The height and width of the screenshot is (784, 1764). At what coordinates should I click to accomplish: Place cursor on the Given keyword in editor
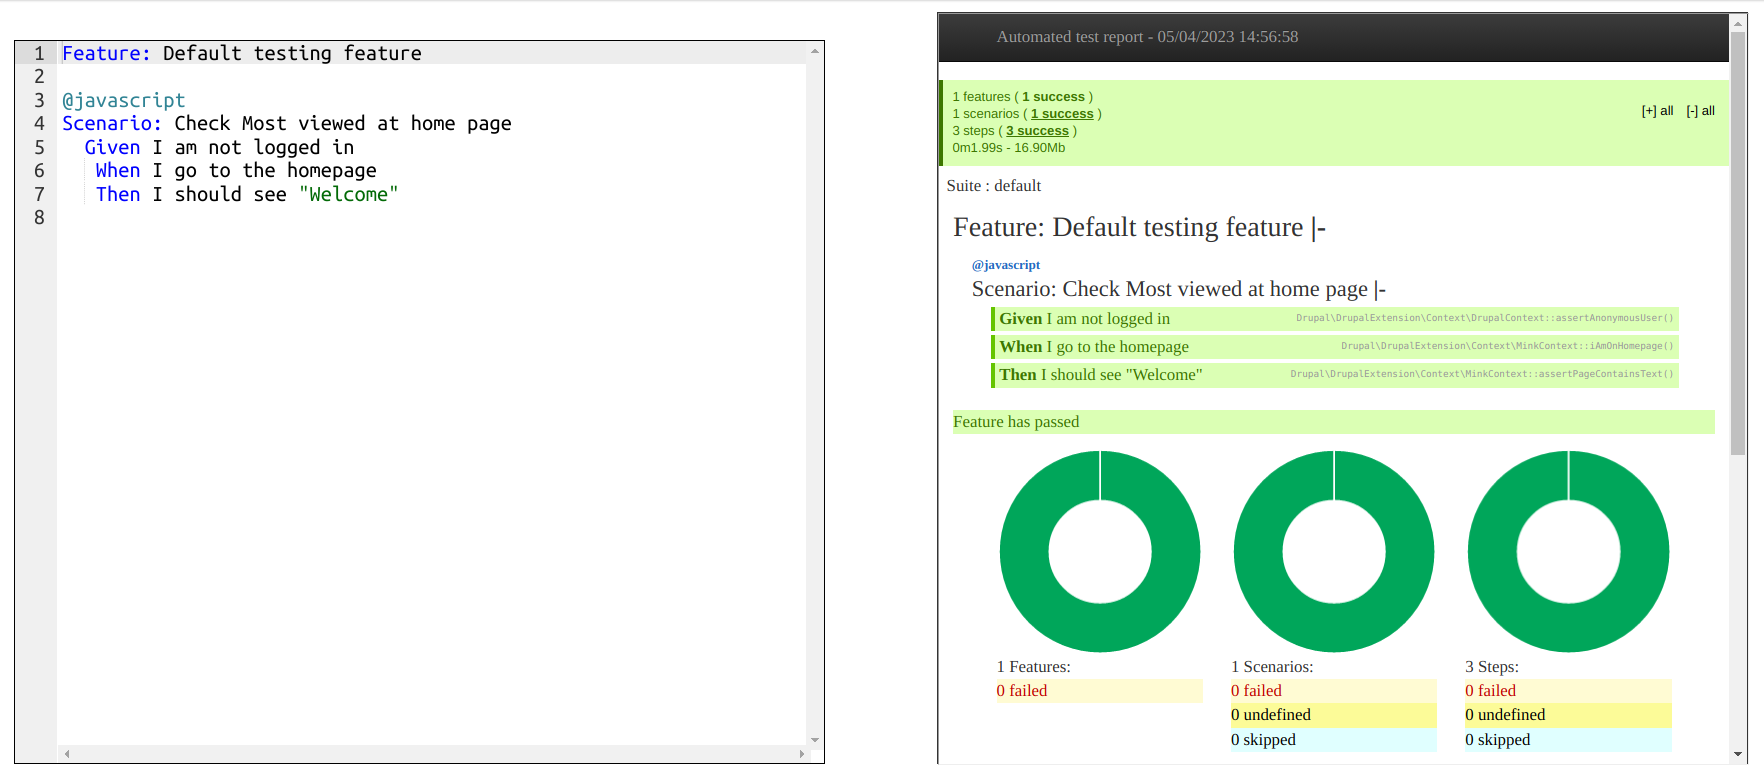tap(112, 147)
